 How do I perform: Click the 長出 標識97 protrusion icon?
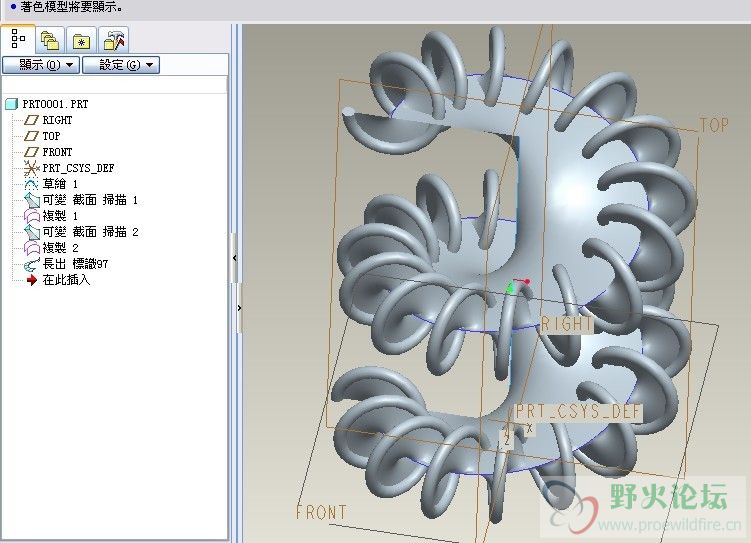click(x=32, y=264)
